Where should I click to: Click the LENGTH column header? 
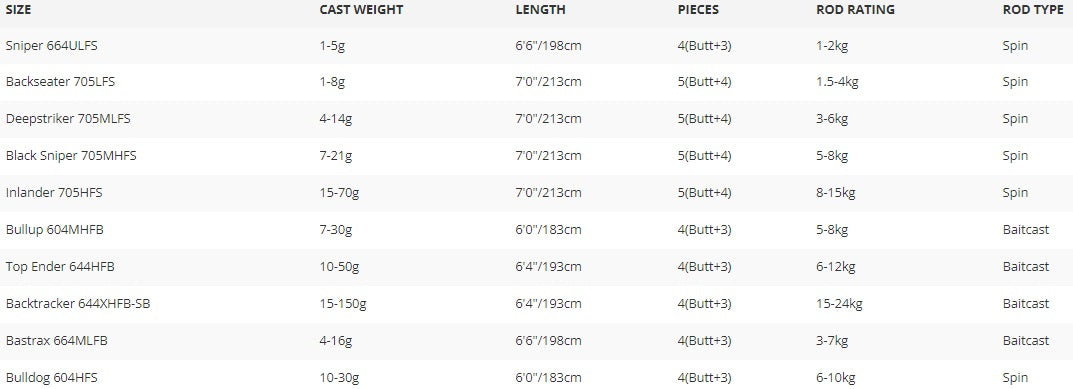(x=541, y=10)
